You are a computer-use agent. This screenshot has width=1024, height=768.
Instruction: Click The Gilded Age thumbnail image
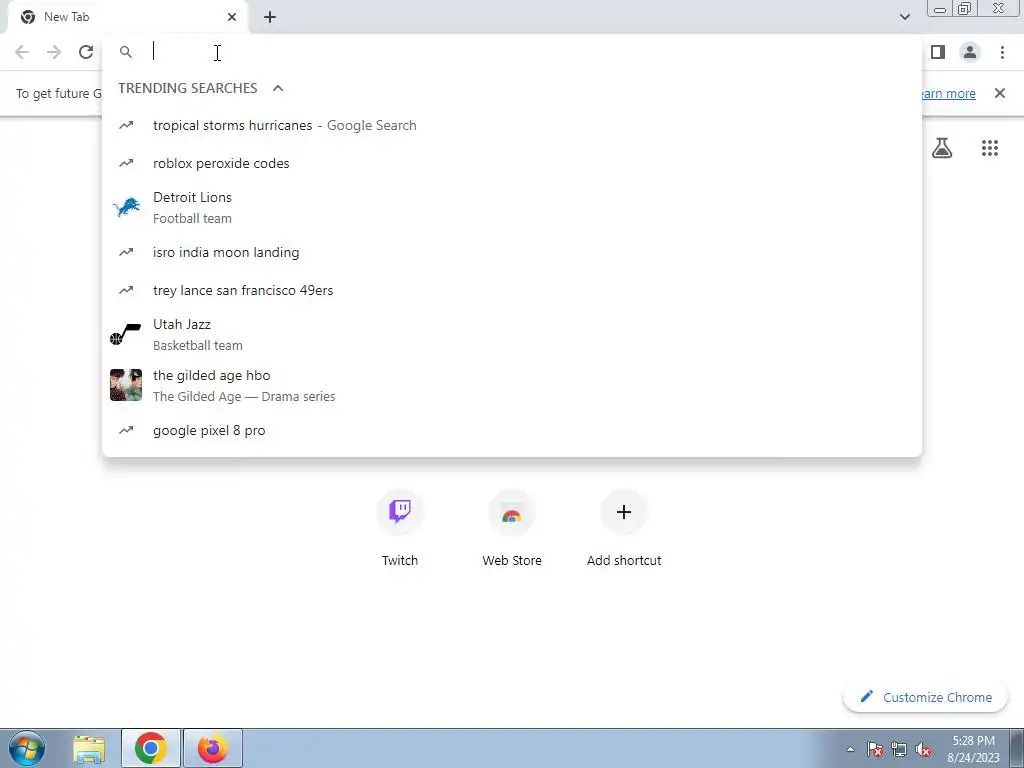[x=126, y=385]
